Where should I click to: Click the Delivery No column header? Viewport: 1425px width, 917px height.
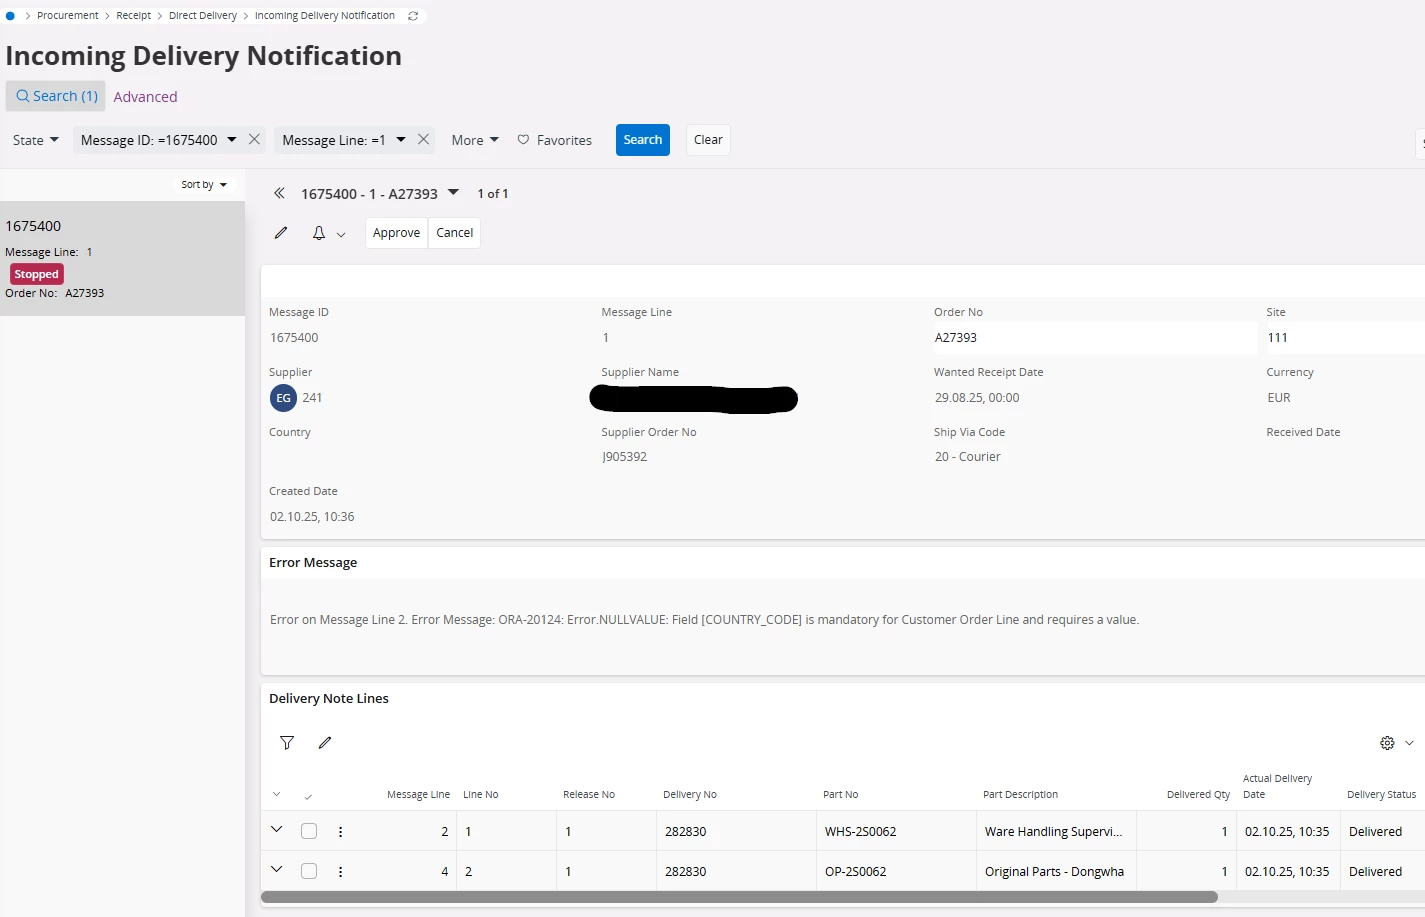690,795
